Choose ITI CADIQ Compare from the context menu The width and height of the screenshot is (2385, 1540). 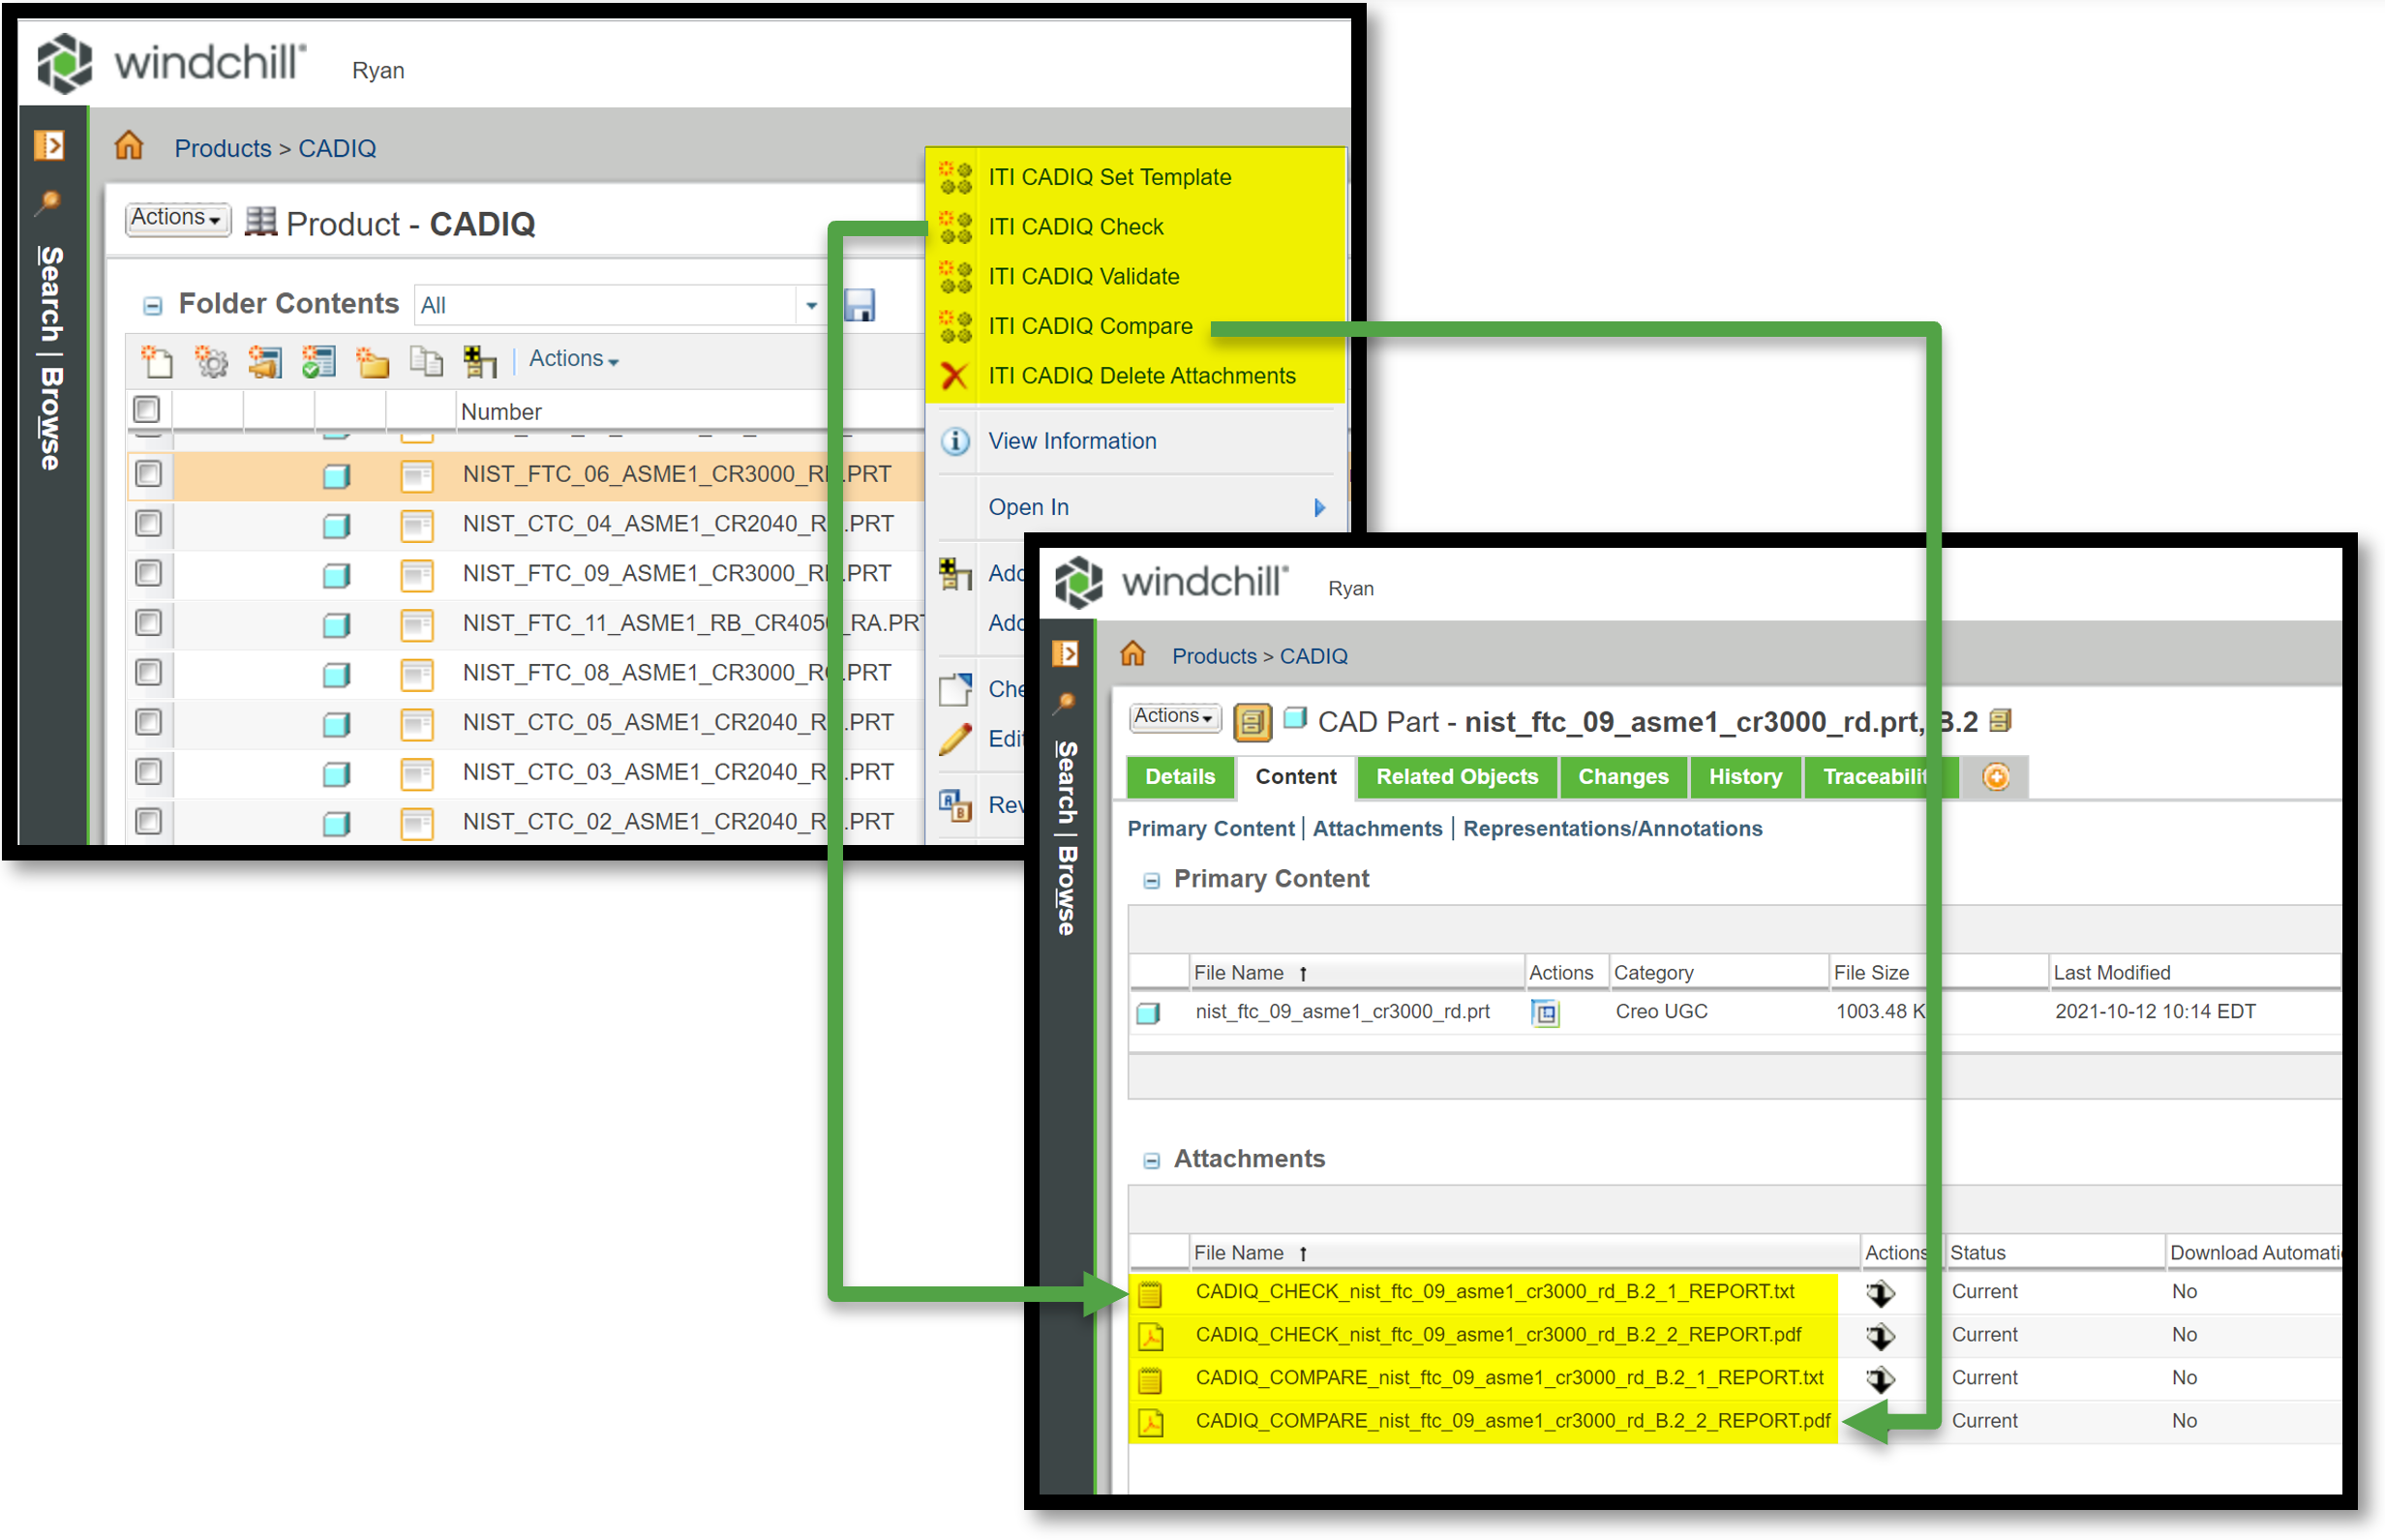tap(1090, 327)
